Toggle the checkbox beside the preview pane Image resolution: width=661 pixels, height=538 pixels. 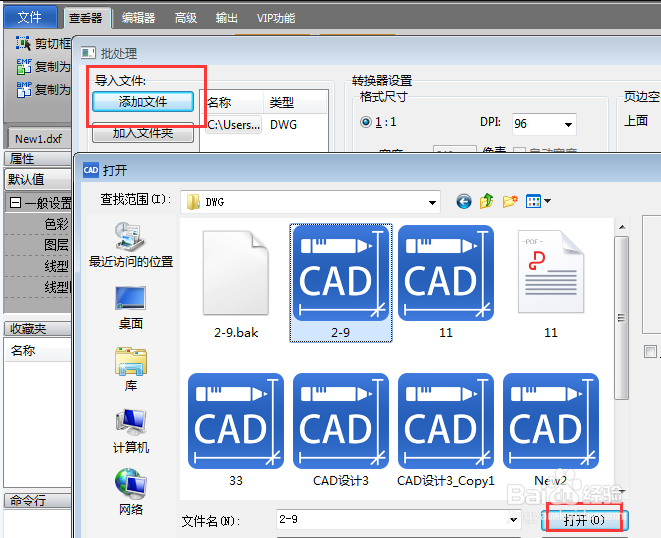coord(650,351)
